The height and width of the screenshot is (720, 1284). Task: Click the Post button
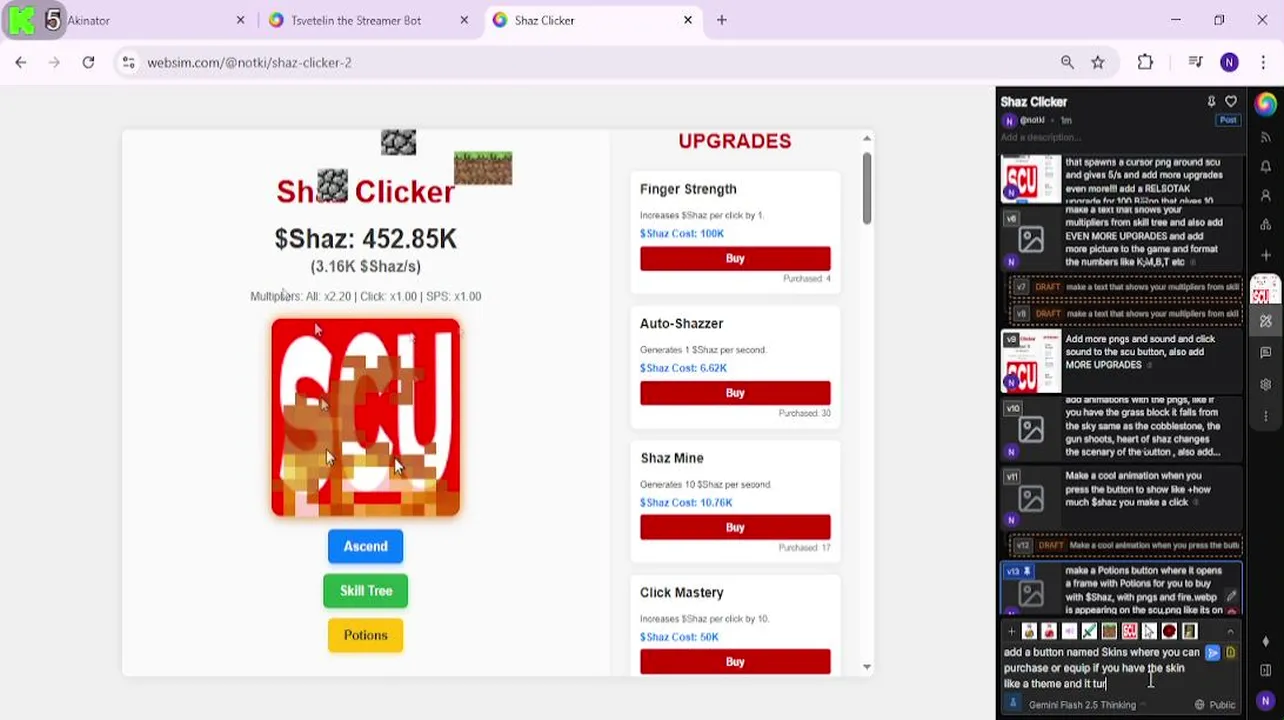click(1228, 120)
